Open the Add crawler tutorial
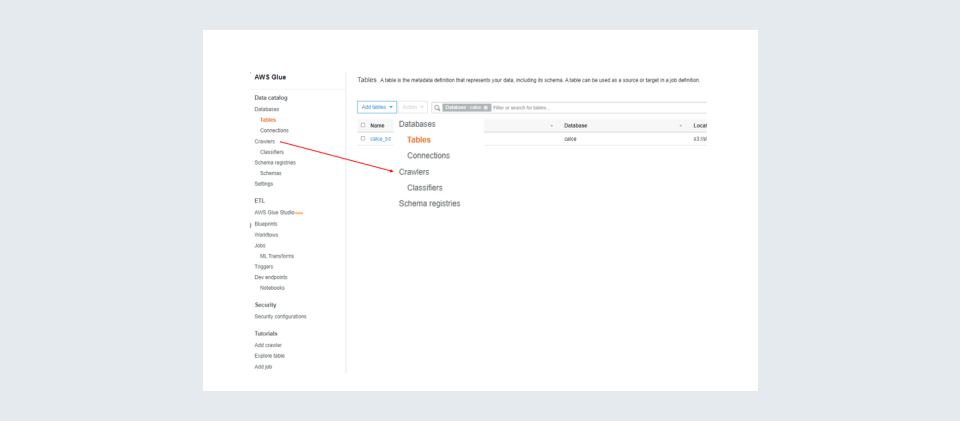This screenshot has height=421, width=960. (x=268, y=345)
